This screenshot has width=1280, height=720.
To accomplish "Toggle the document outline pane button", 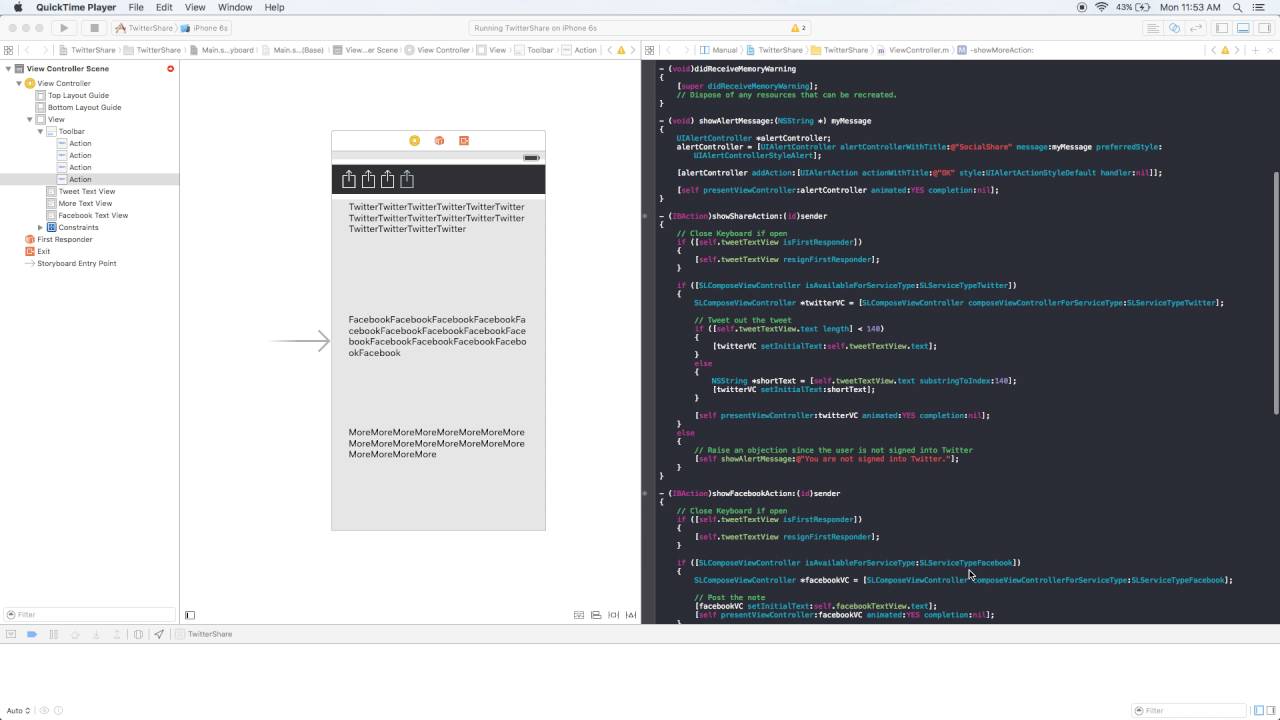I will 190,615.
